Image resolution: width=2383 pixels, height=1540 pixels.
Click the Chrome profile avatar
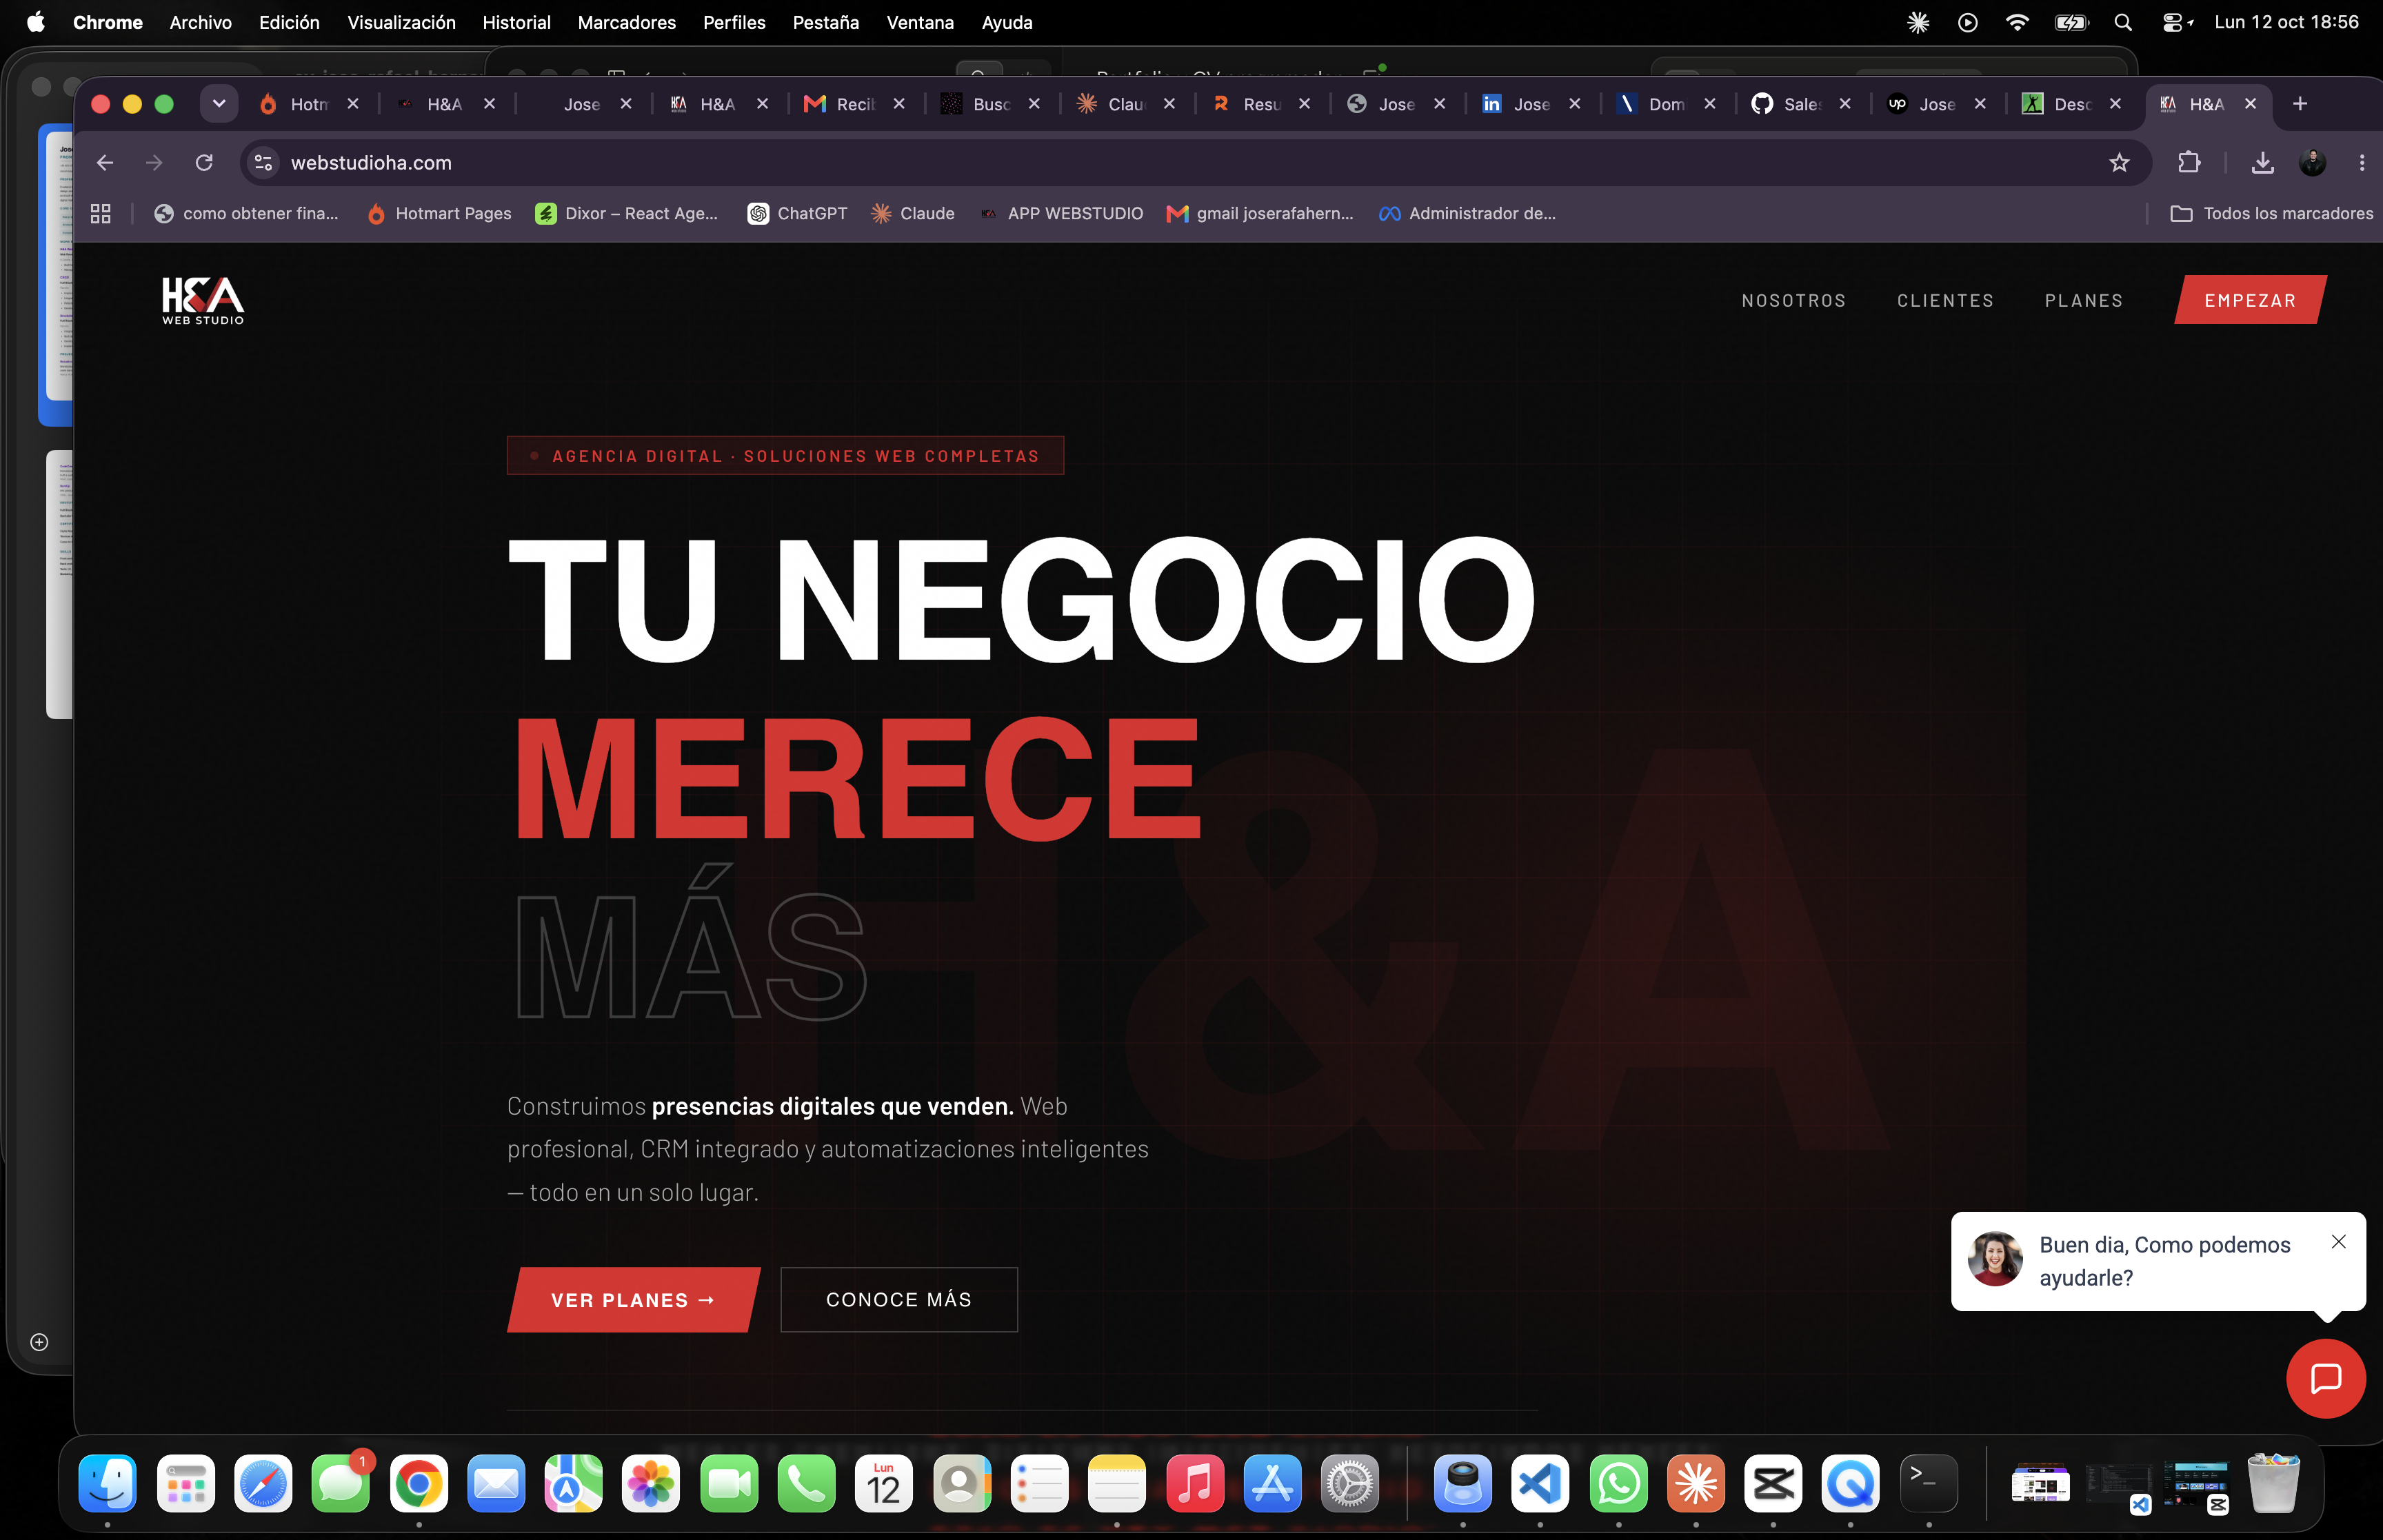coord(2312,162)
